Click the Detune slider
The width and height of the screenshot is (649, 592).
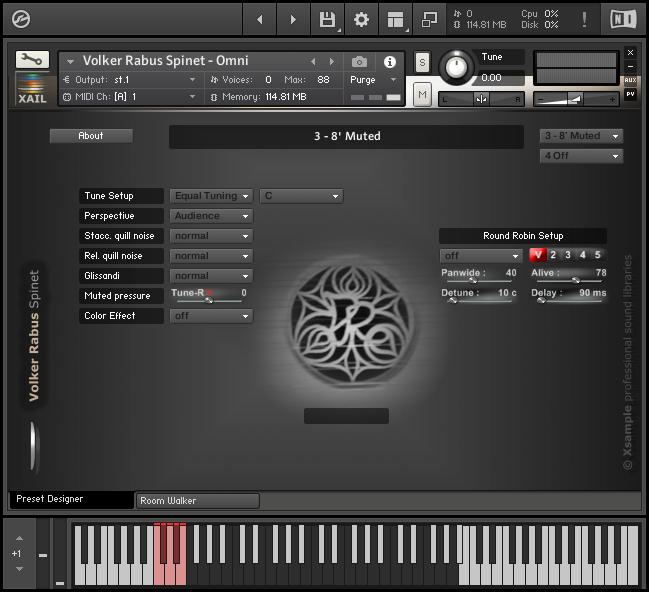coord(479,301)
